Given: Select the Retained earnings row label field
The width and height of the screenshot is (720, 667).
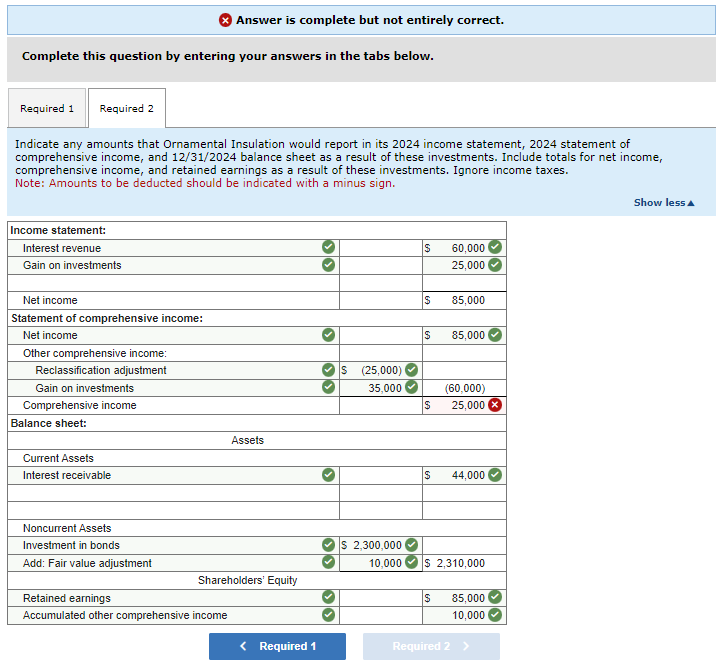Looking at the screenshot, I should (x=174, y=598).
